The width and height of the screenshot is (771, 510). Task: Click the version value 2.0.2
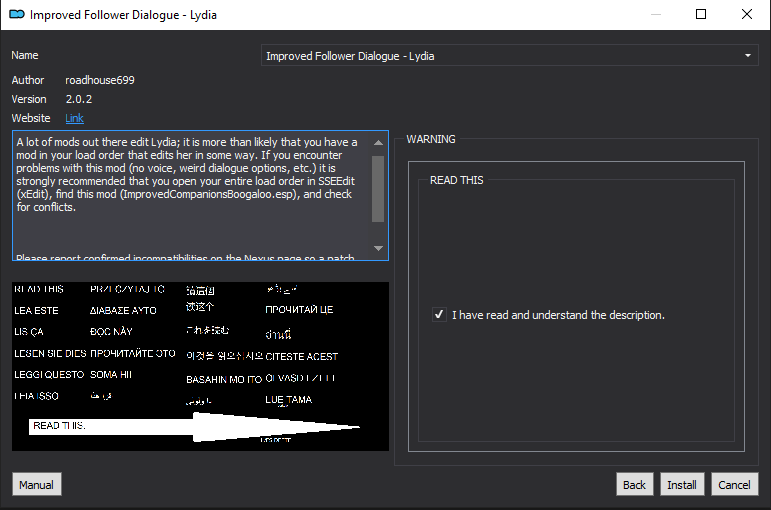coord(79,99)
